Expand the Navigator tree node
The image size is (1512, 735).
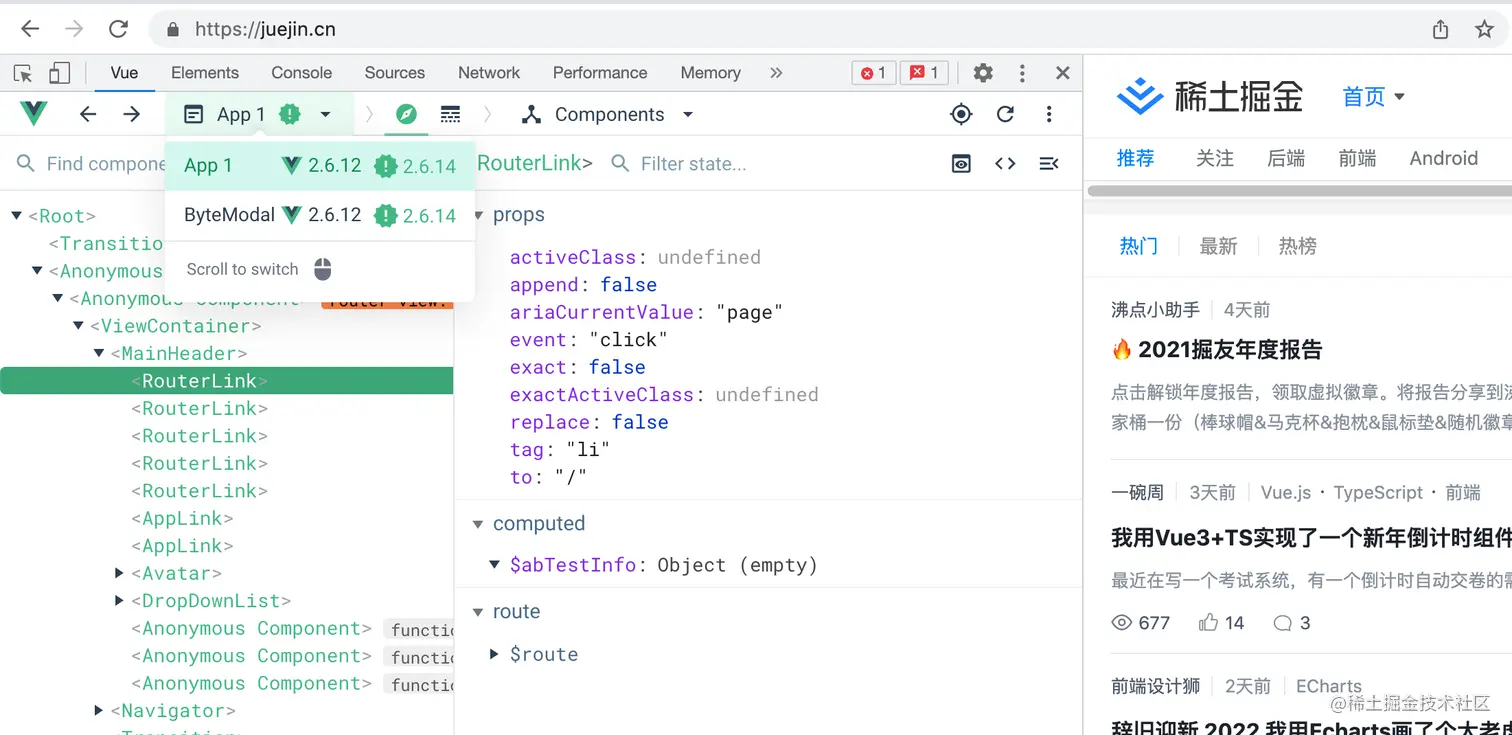pos(99,711)
